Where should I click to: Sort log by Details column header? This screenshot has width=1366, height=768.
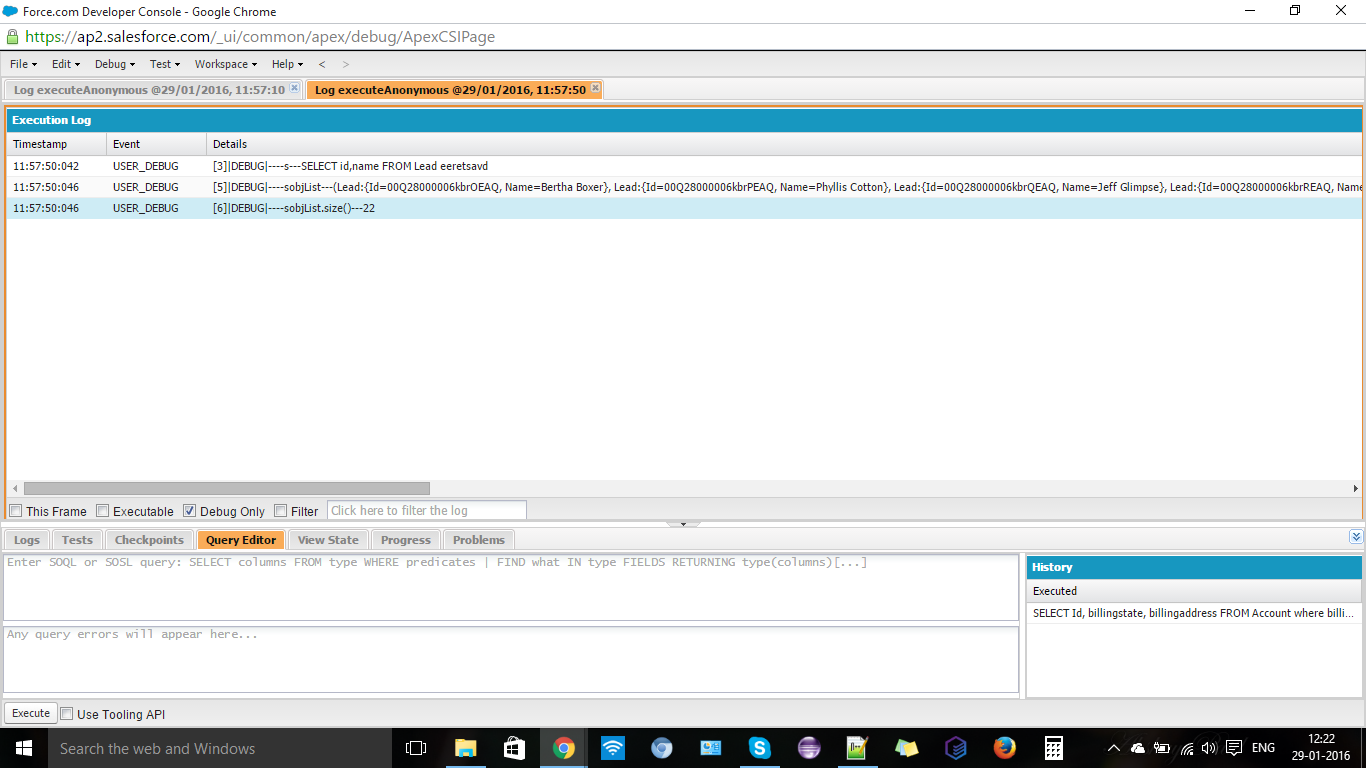784,144
